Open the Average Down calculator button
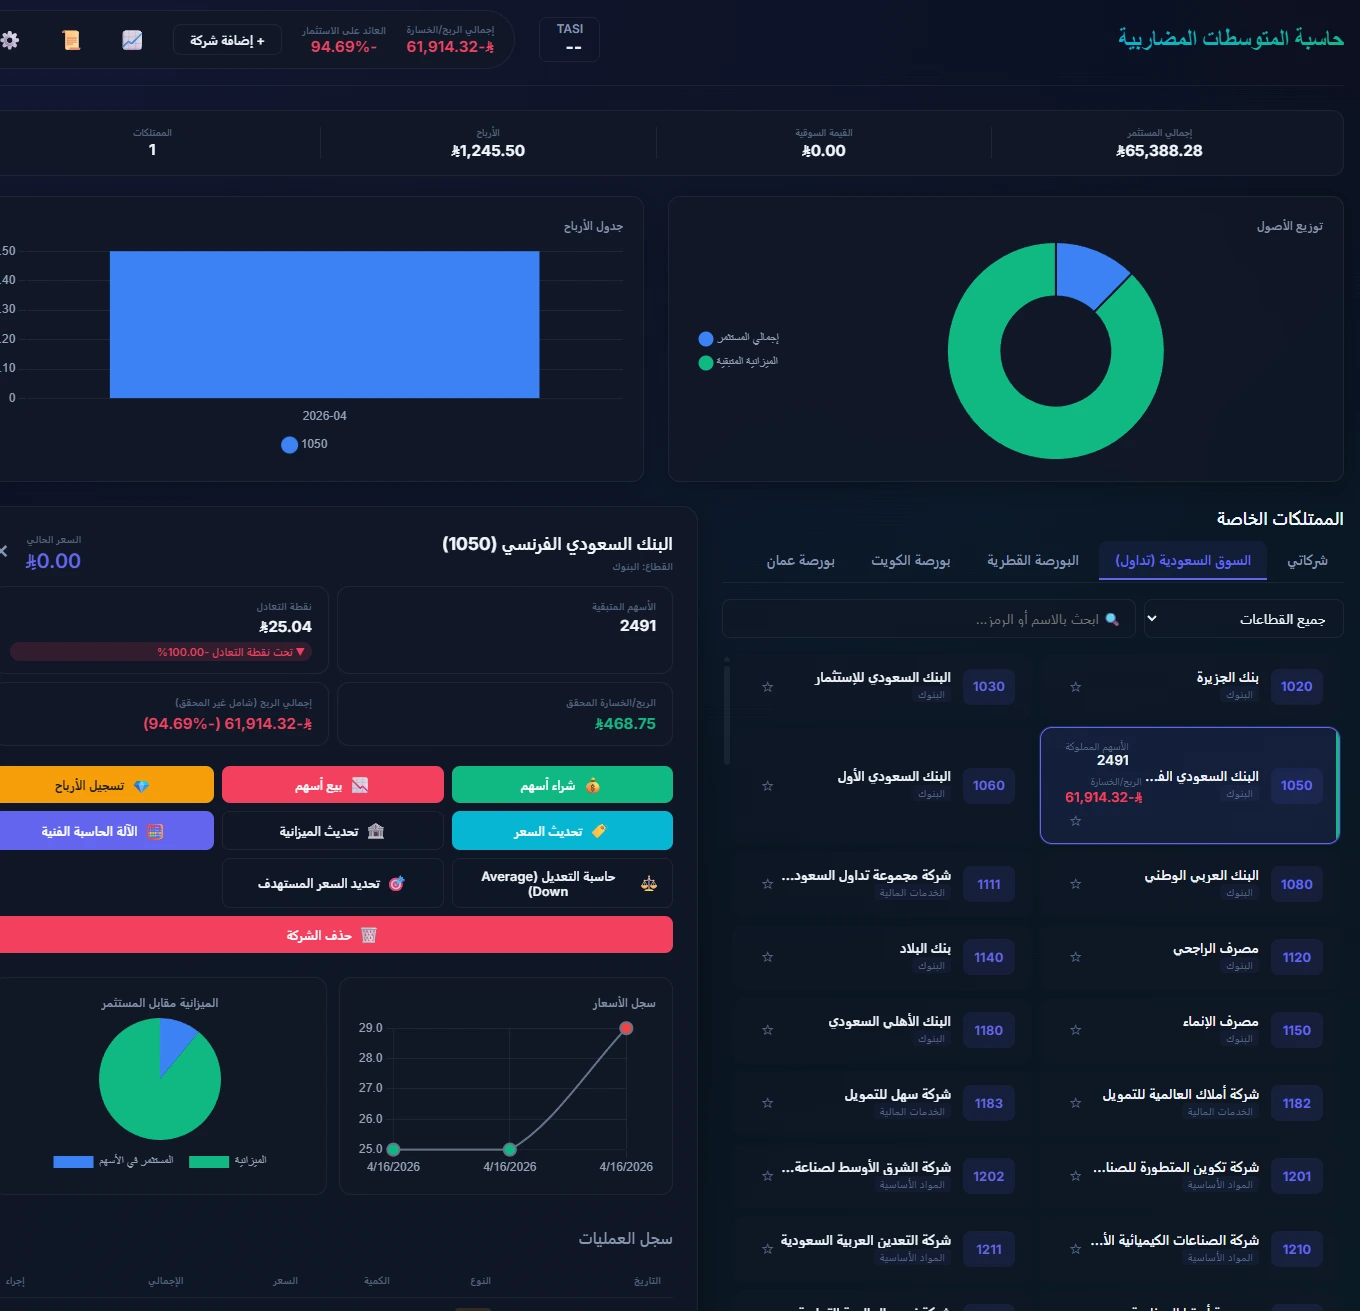This screenshot has height=1311, width=1360. tap(562, 884)
